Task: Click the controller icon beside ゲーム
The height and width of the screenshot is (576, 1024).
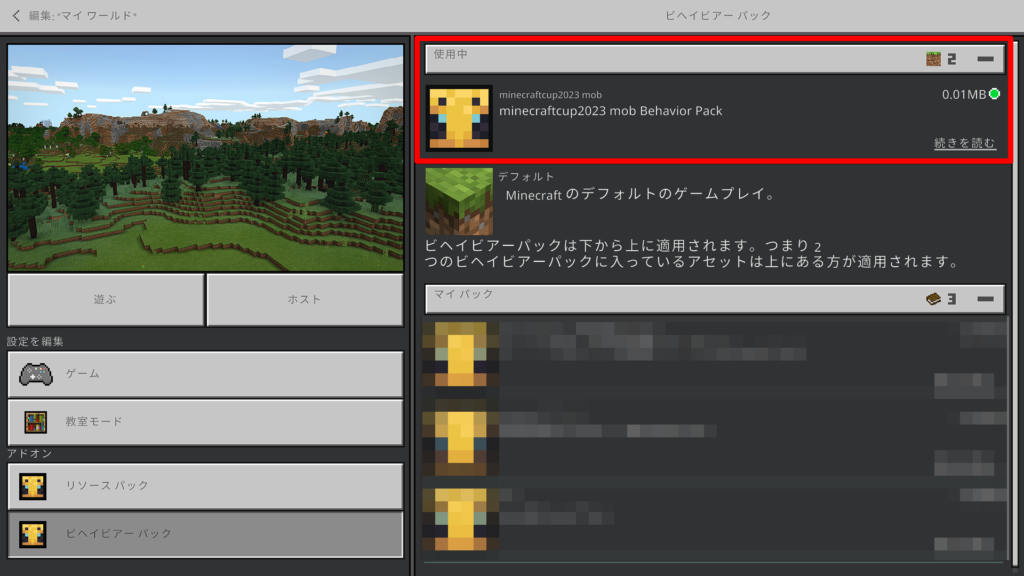Action: (x=35, y=374)
